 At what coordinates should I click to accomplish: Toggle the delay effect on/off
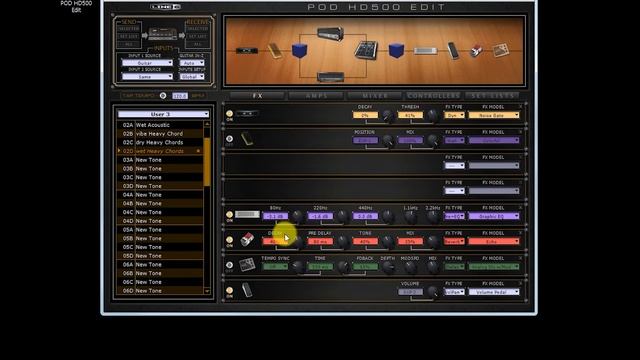point(229,265)
